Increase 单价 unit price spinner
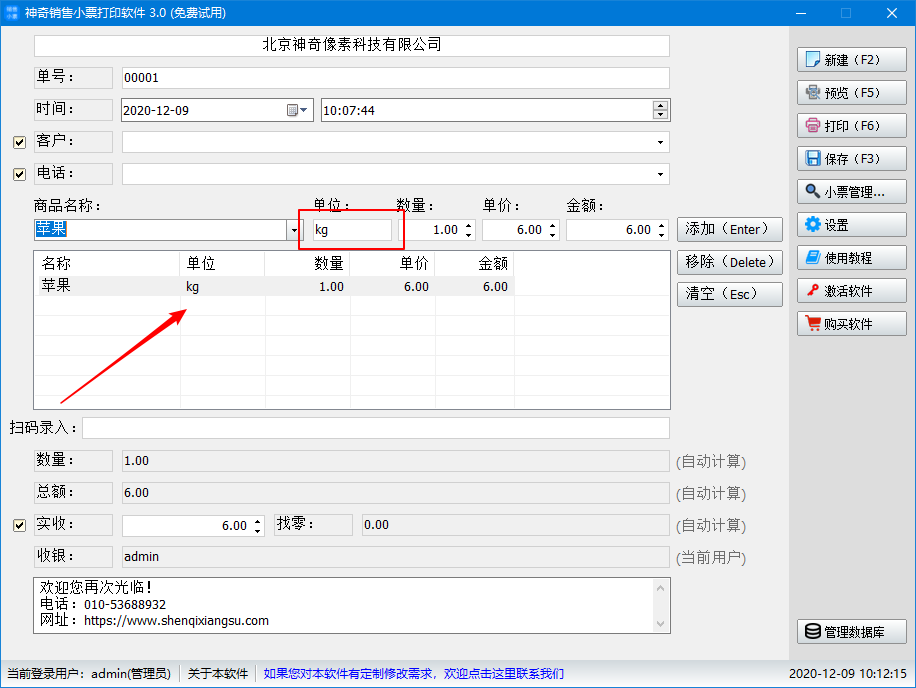The height and width of the screenshot is (688, 916). [553, 225]
